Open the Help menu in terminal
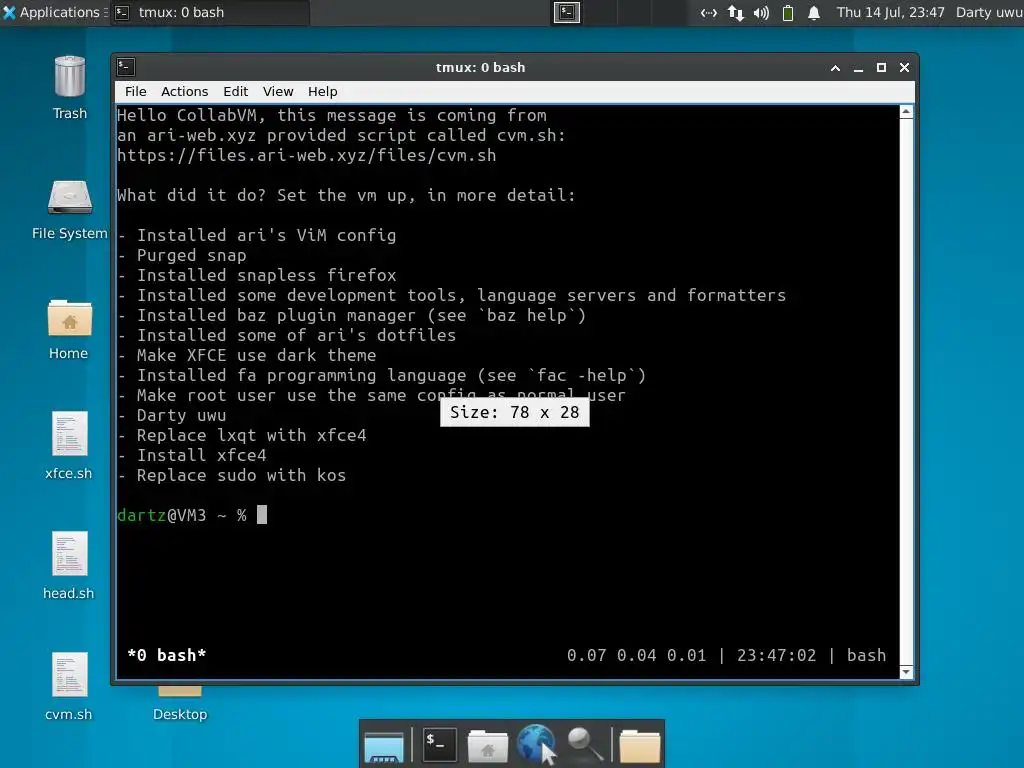This screenshot has height=768, width=1024. (323, 91)
